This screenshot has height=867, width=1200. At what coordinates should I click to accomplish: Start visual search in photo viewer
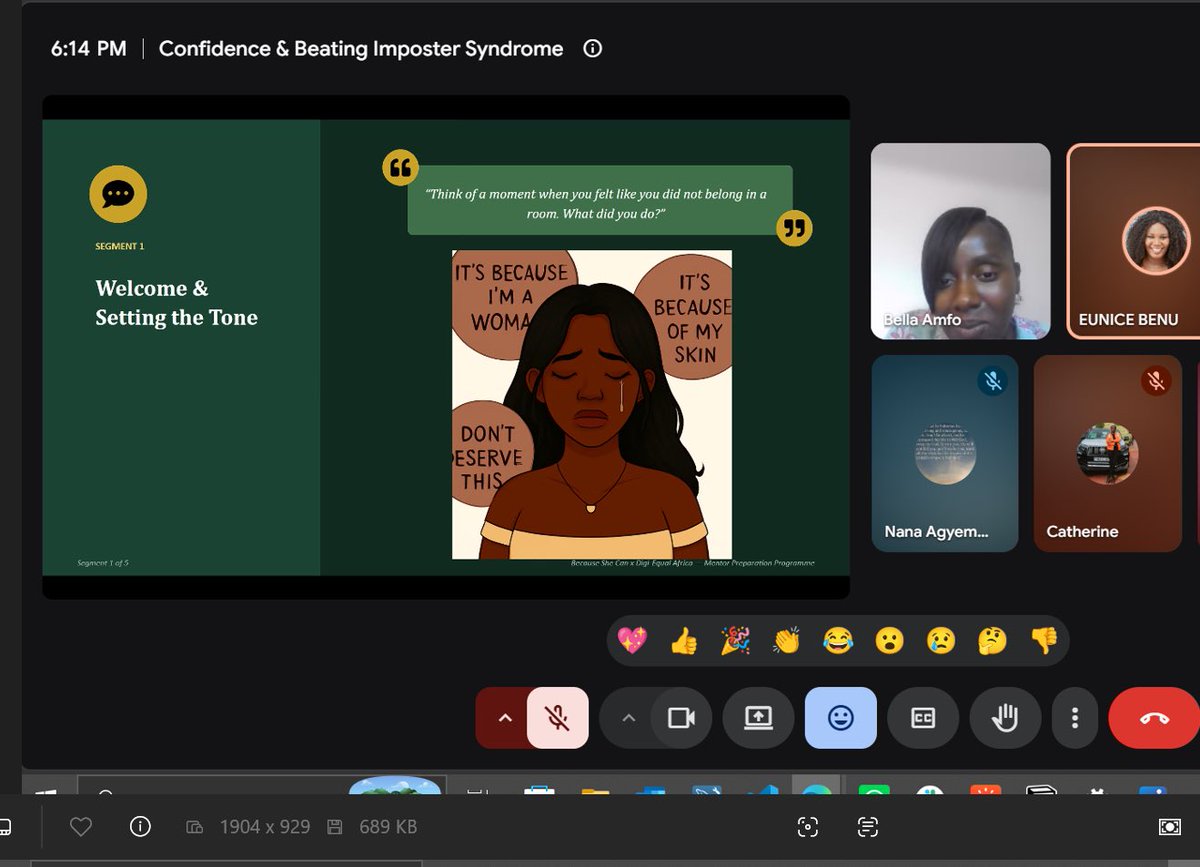pos(808,827)
